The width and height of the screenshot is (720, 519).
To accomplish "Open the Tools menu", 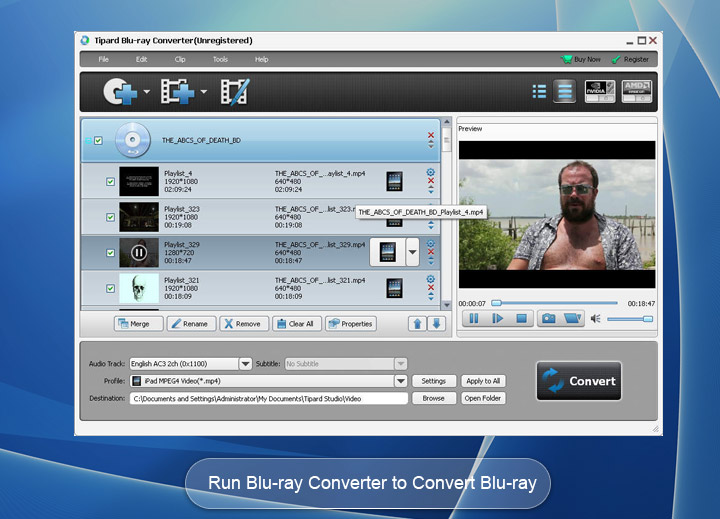I will tap(220, 59).
